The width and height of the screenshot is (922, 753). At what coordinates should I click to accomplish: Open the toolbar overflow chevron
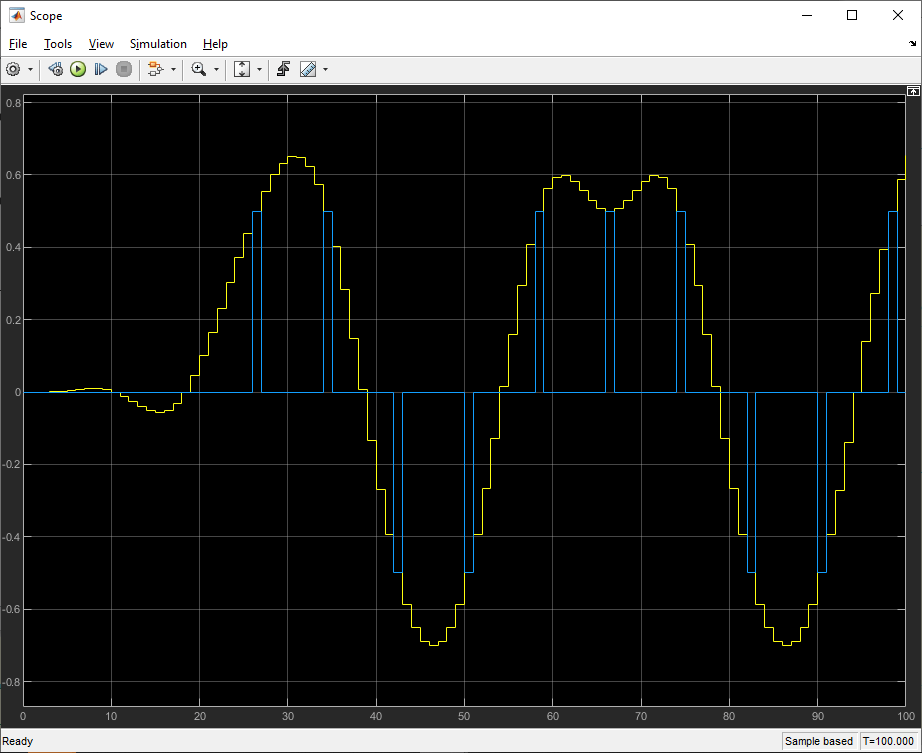coord(911,44)
